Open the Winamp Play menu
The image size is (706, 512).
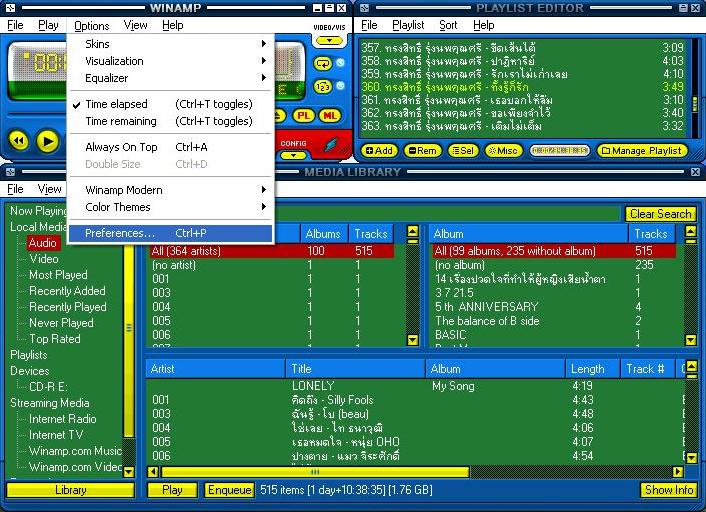[48, 25]
